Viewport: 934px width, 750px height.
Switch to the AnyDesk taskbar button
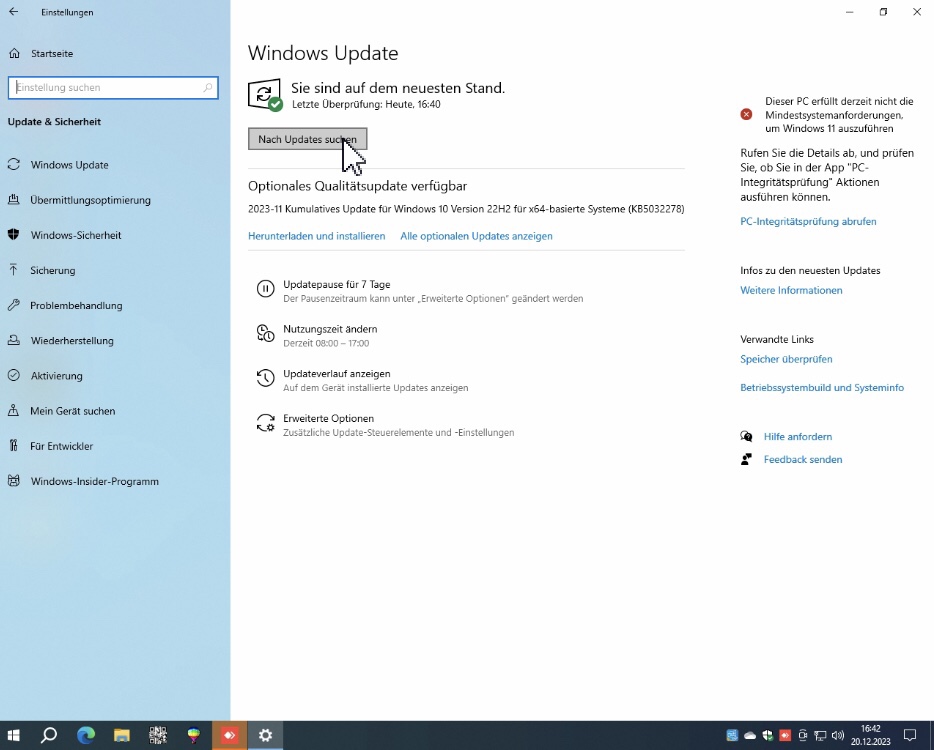pos(229,736)
